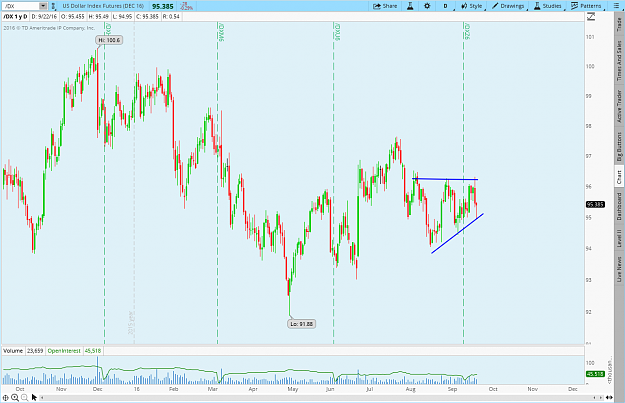The width and height of the screenshot is (625, 403).
Task: Click the H: 95.49 high value
Action: click(x=98, y=17)
